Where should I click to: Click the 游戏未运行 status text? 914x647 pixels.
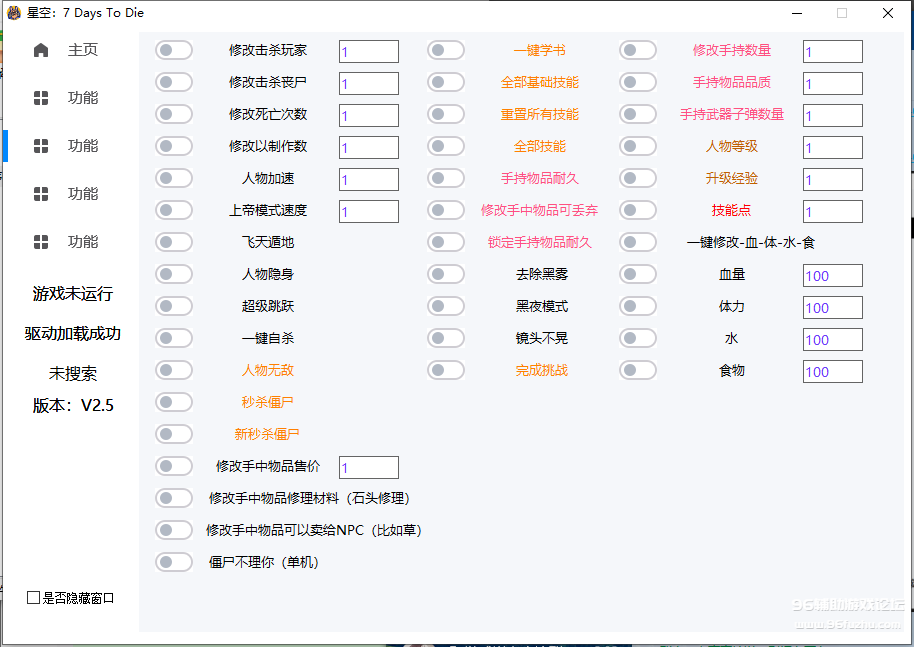pos(73,294)
